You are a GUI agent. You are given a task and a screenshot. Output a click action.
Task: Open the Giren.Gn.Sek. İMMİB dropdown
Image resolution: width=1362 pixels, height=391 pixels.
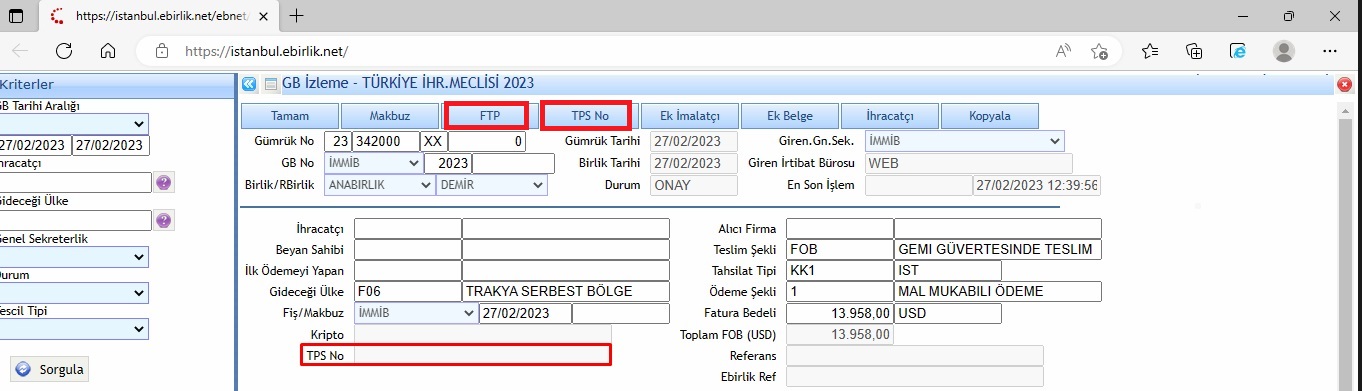(964, 141)
